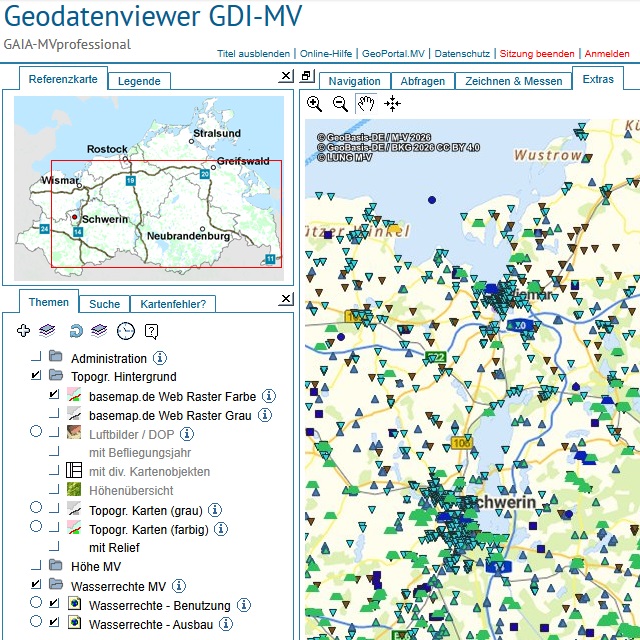
Task: Enable basemap.de Web Raster Grau checkbox
Action: tap(54, 413)
